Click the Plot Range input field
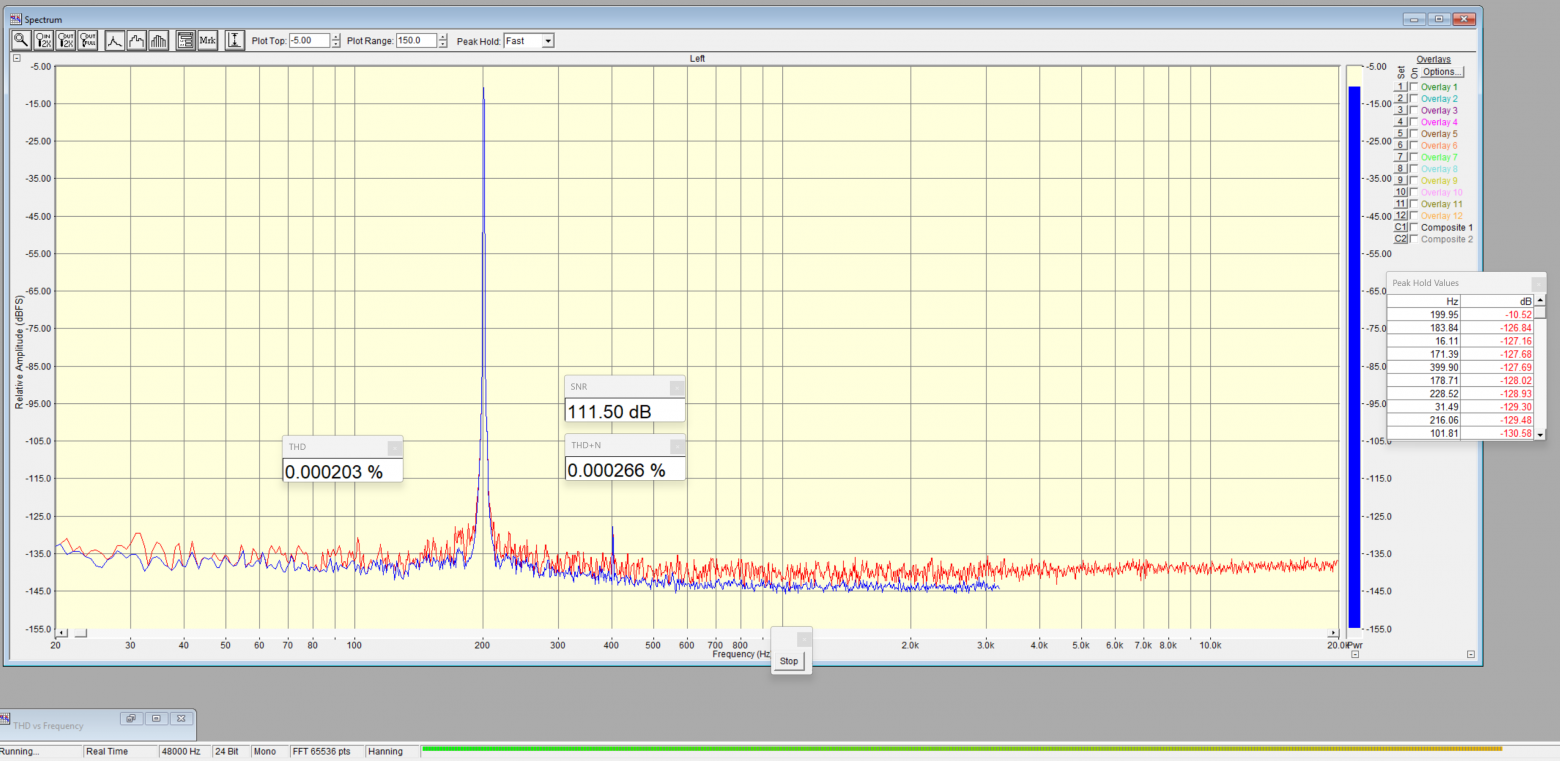 (x=415, y=41)
